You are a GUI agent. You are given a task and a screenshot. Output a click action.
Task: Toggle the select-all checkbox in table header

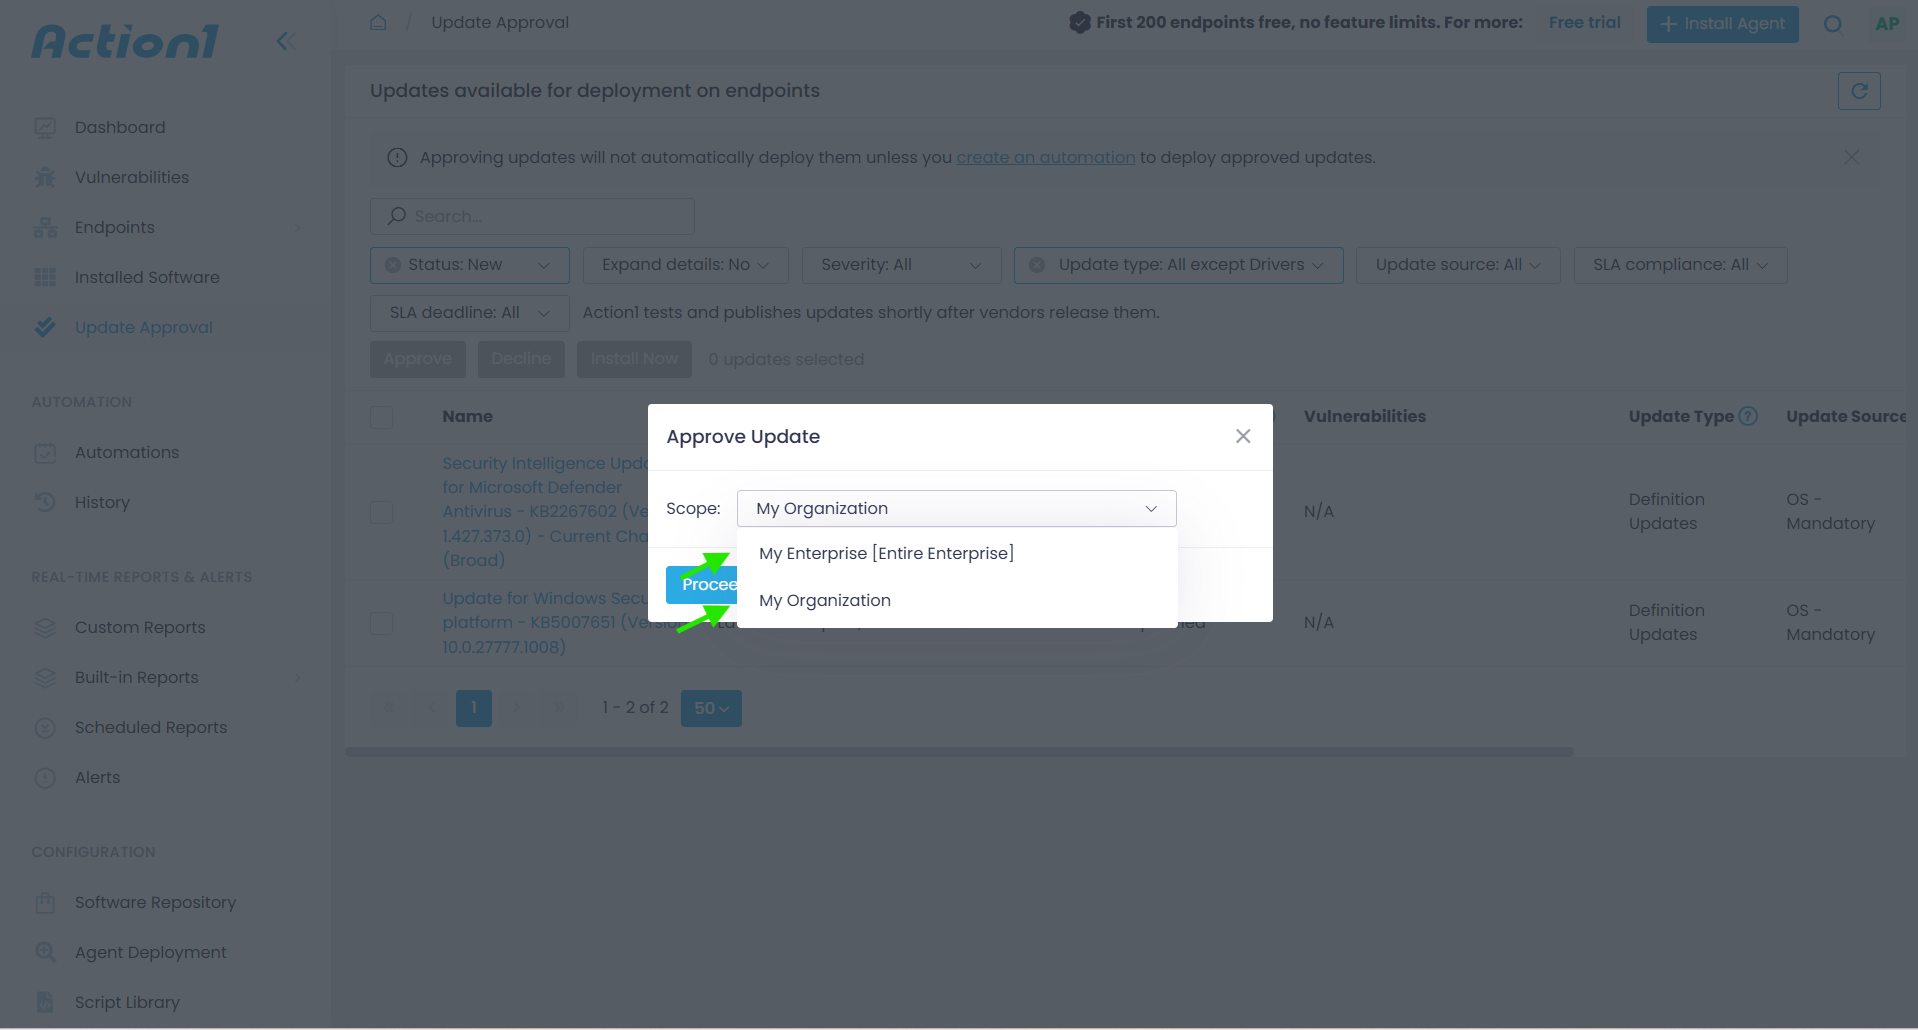(382, 417)
